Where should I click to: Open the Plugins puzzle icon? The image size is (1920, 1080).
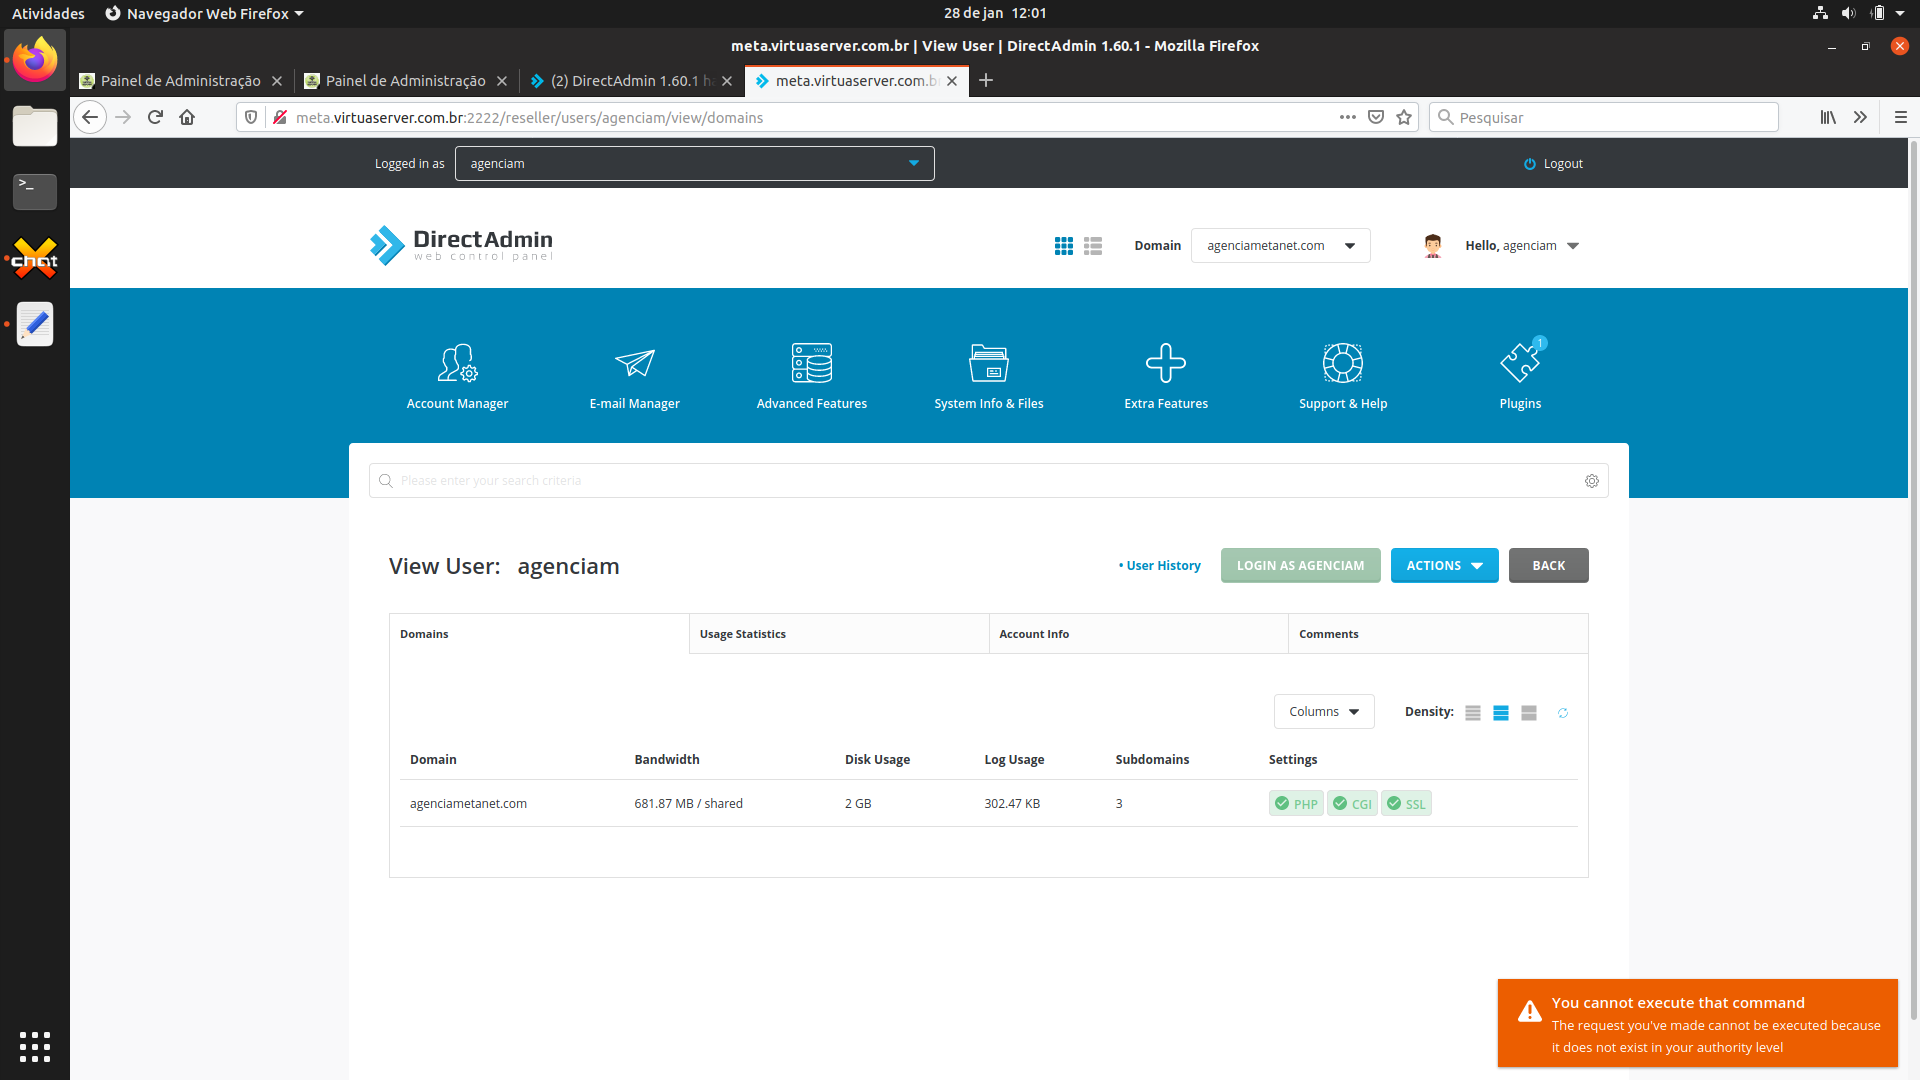point(1519,364)
